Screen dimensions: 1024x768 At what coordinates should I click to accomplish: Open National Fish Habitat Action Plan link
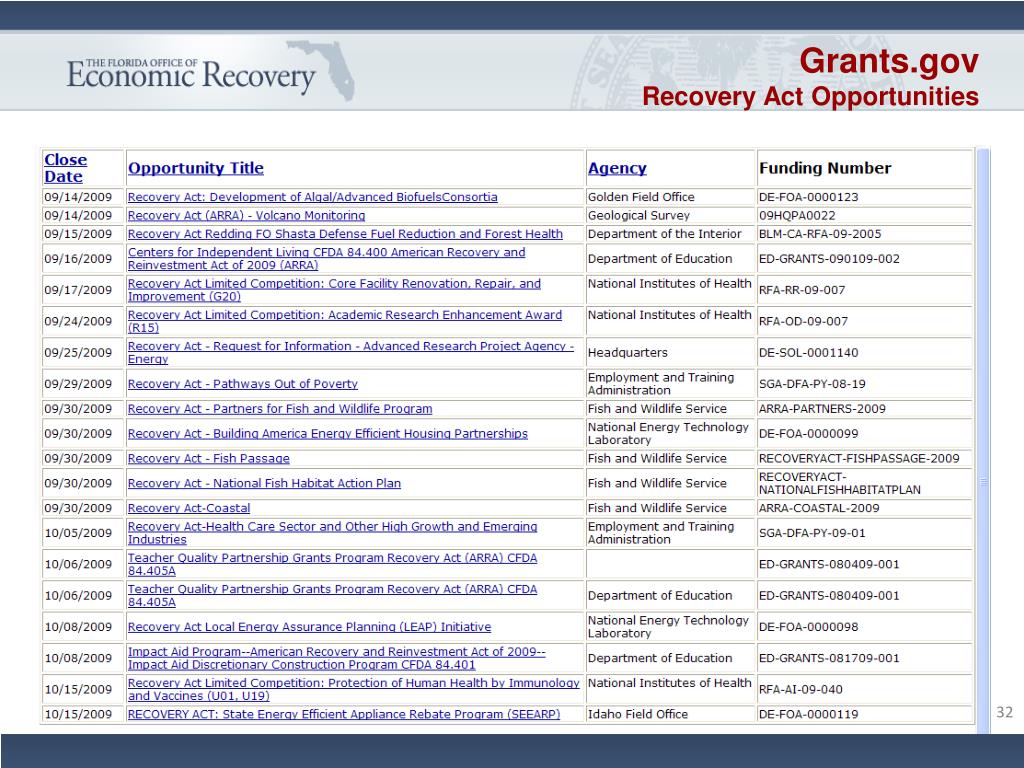264,483
